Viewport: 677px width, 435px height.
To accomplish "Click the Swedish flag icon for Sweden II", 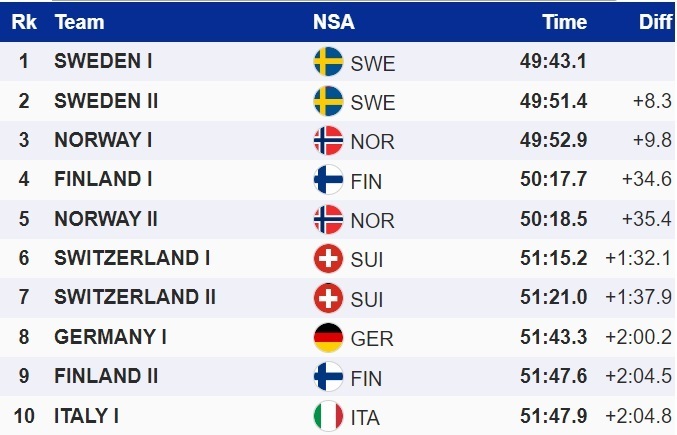I will 329,101.
